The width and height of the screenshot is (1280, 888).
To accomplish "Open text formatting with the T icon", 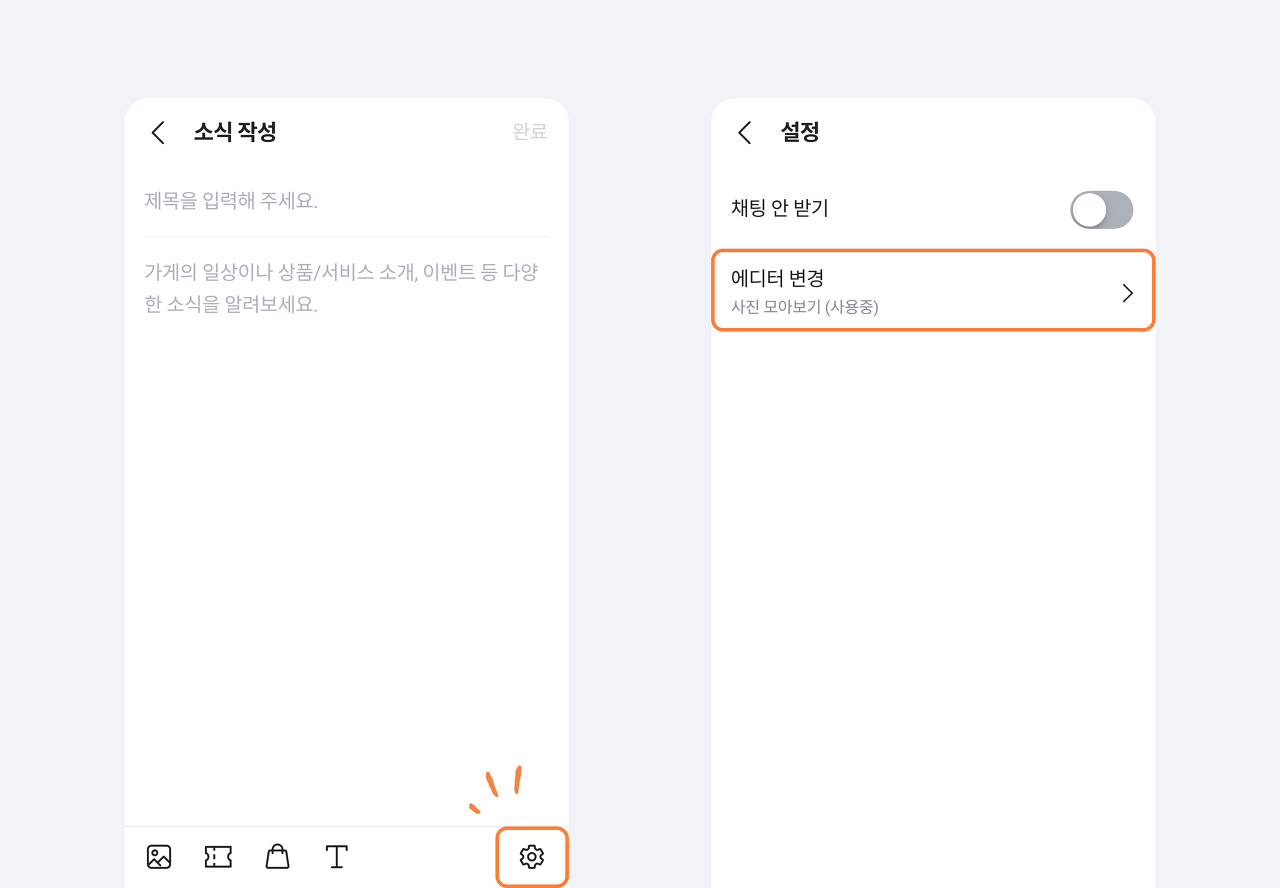I will pyautogui.click(x=337, y=857).
